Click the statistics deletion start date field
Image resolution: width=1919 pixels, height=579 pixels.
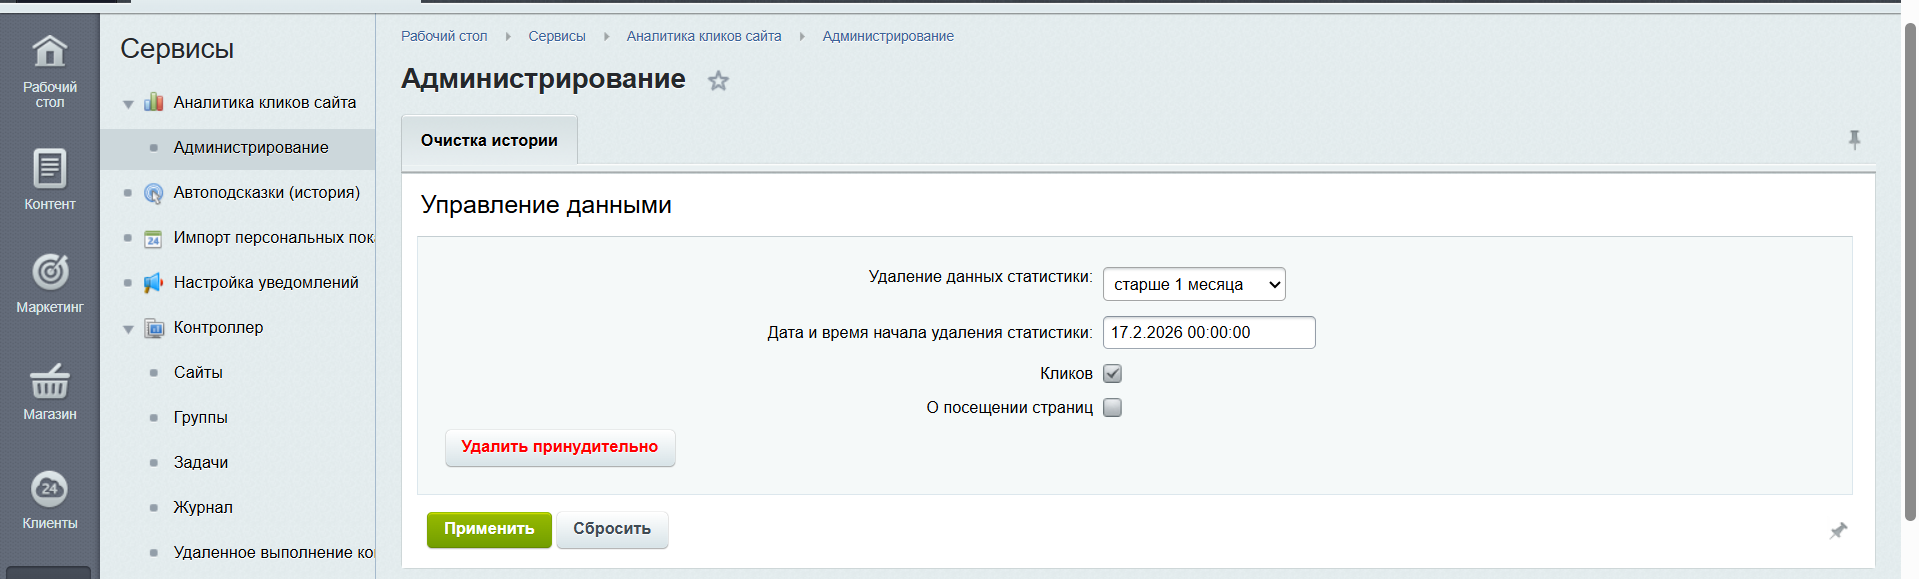coord(1208,332)
